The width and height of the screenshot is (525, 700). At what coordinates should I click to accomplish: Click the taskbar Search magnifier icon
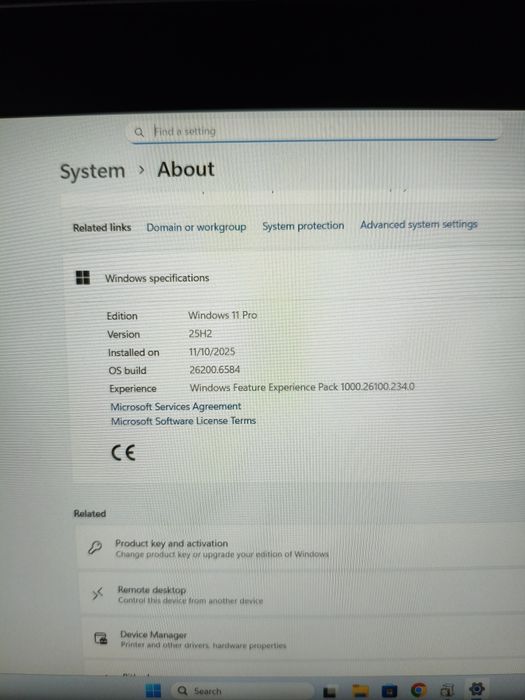coord(182,691)
